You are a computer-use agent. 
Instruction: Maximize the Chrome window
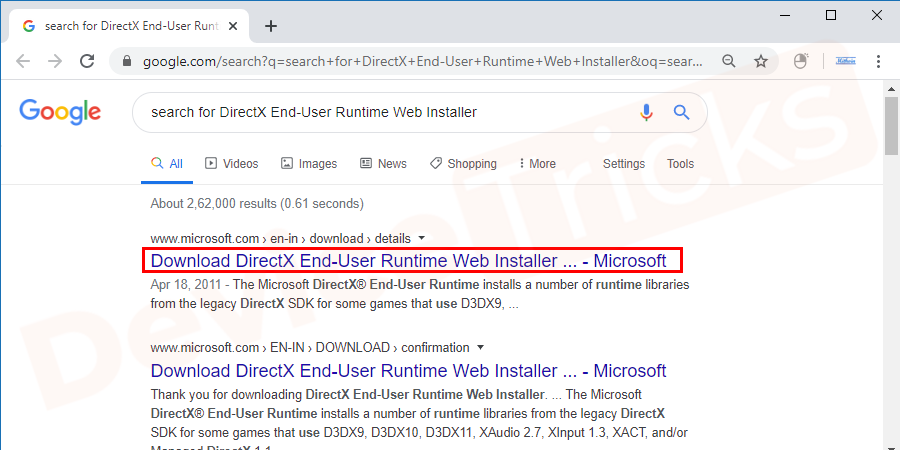tap(831, 15)
